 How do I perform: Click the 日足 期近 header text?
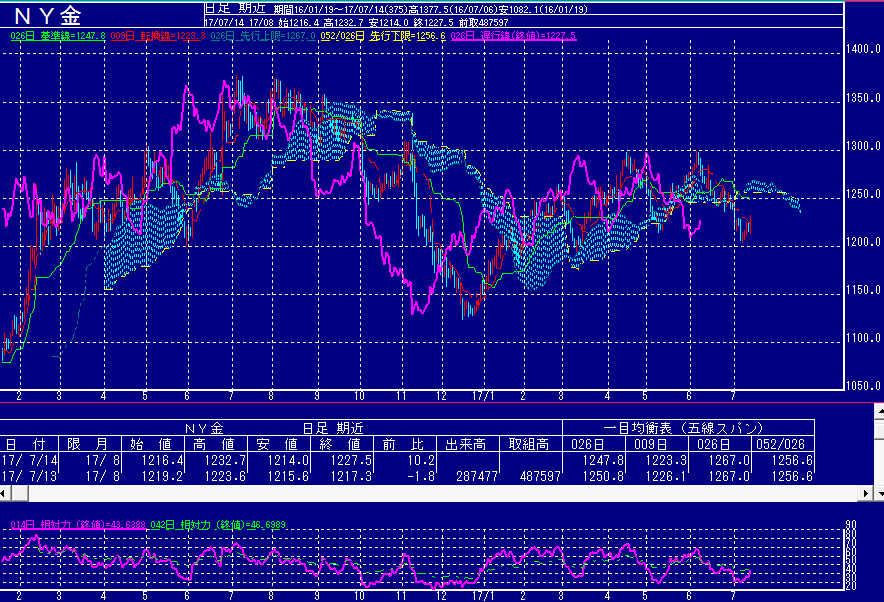pos(232,9)
